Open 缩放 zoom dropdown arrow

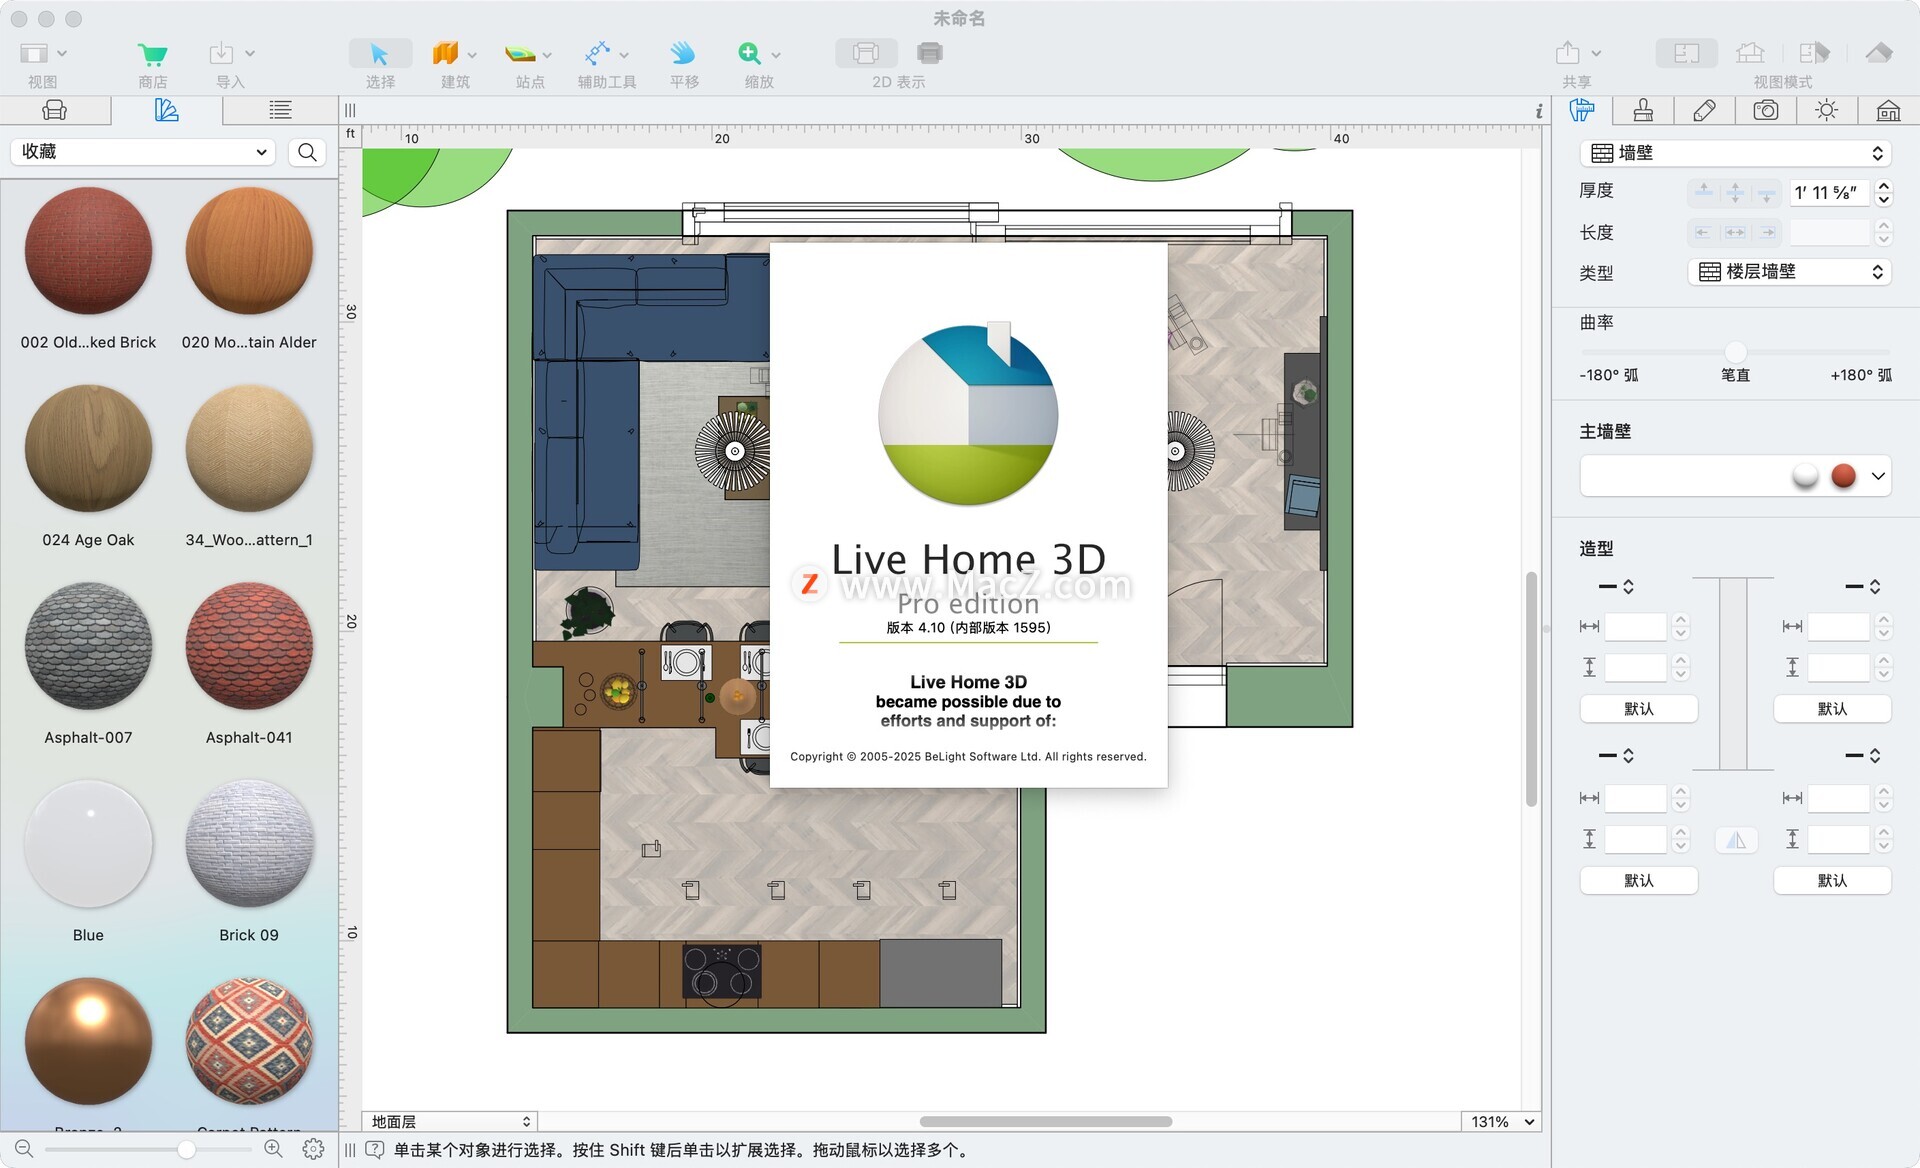point(776,55)
